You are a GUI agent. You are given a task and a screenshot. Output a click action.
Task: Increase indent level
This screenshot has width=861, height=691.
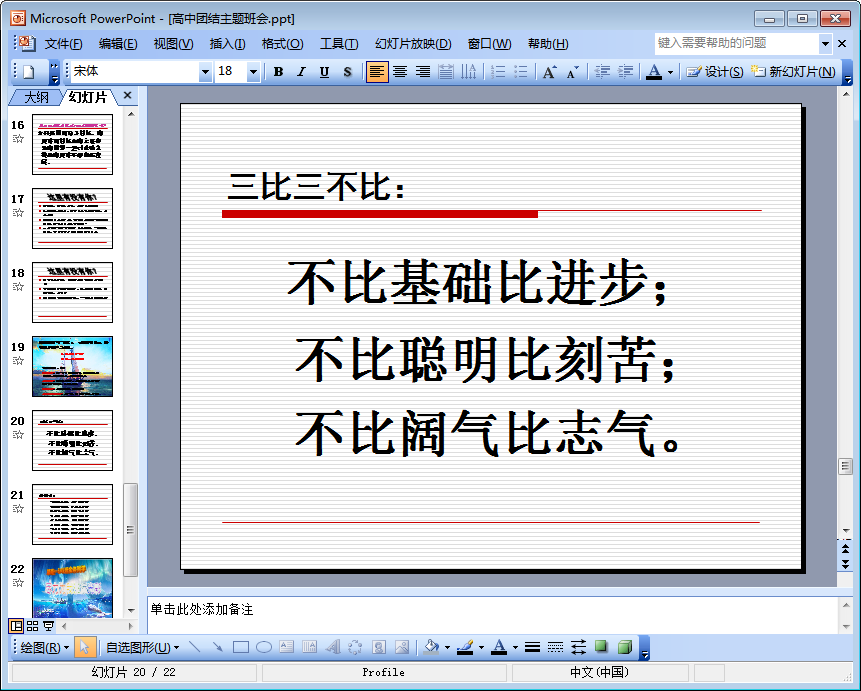click(x=625, y=72)
